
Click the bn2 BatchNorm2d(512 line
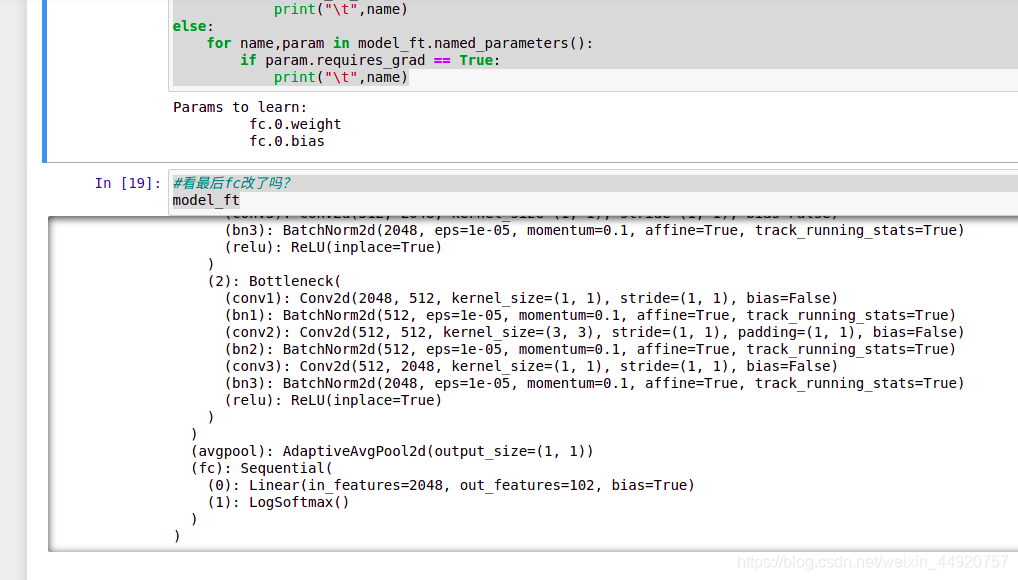[x=590, y=349]
